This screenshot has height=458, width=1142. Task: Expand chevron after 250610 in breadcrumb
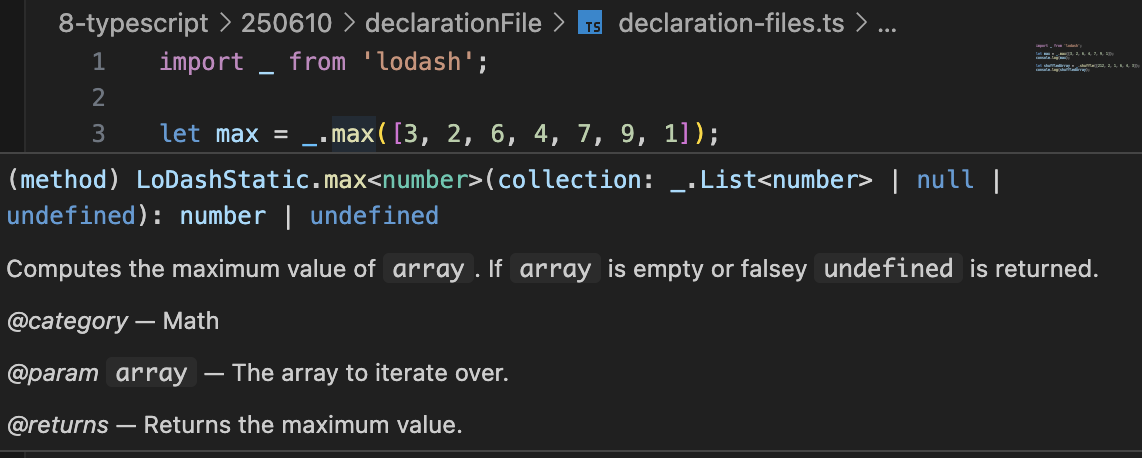tap(349, 24)
